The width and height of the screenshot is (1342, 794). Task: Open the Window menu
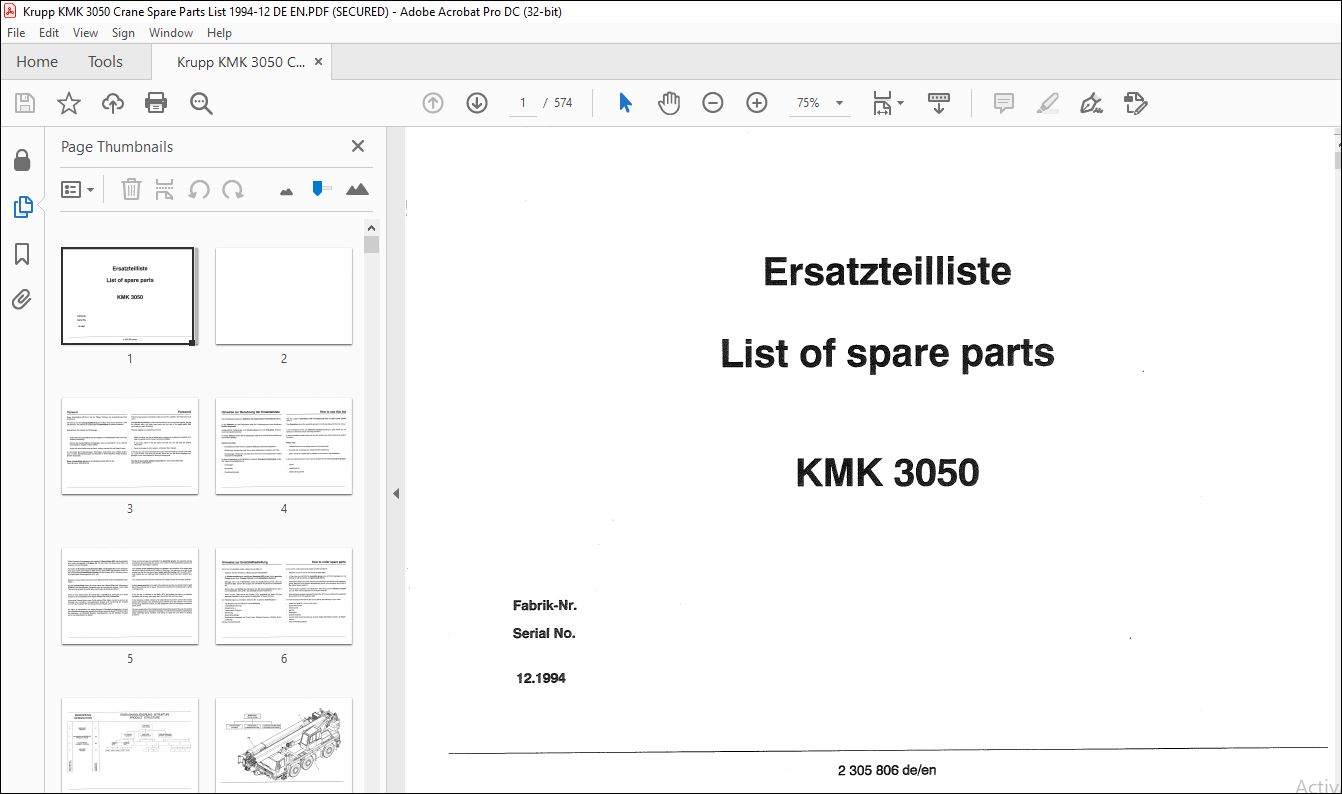click(x=171, y=33)
